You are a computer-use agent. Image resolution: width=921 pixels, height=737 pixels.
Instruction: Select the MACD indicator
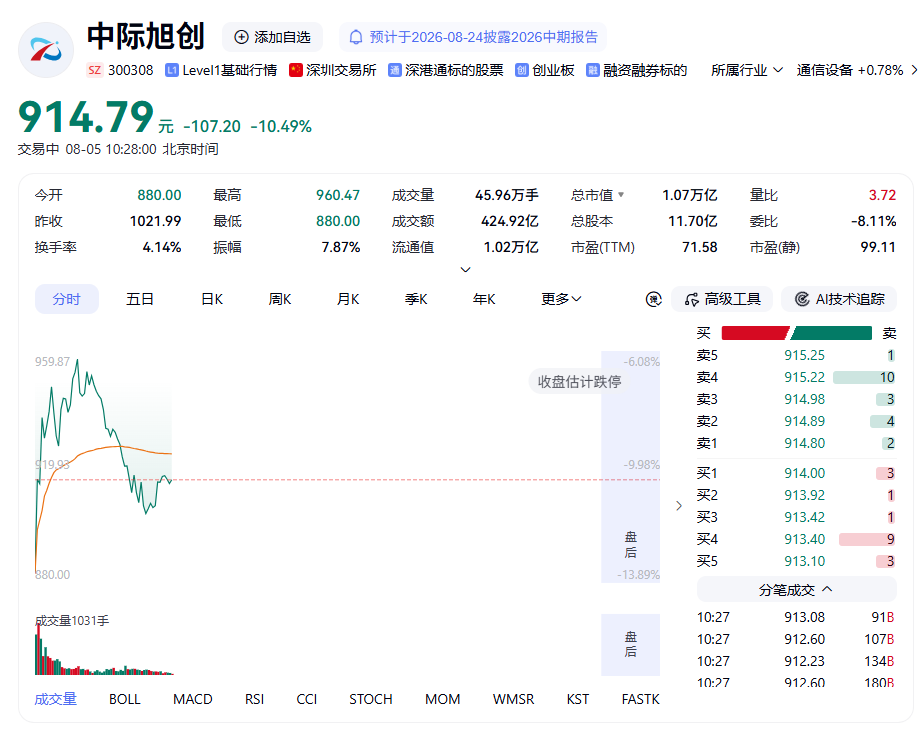[x=193, y=699]
